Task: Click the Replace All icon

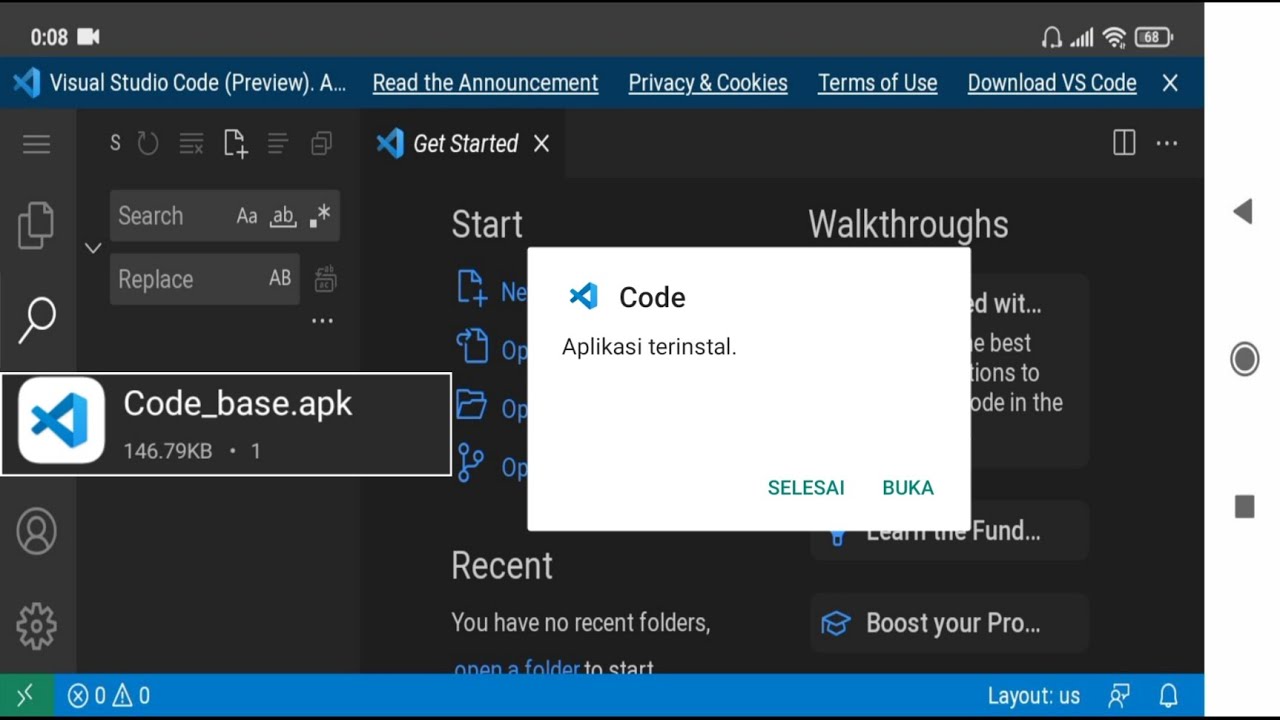Action: point(325,279)
